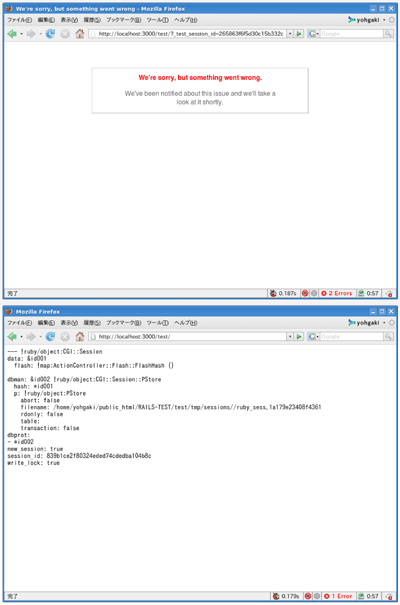This screenshot has width=400, height=605.
Task: Click Forward arrow in bottom Firefox window
Action: (31, 337)
